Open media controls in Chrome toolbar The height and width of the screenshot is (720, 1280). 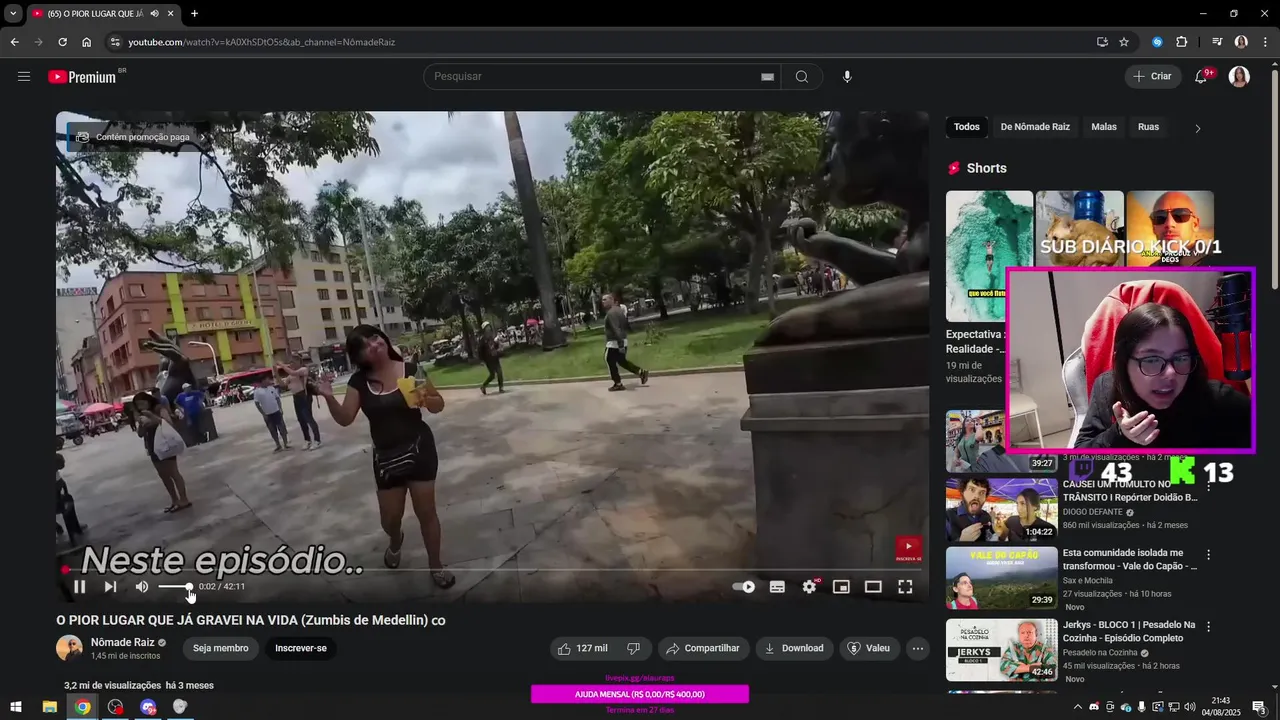pyautogui.click(x=1217, y=42)
